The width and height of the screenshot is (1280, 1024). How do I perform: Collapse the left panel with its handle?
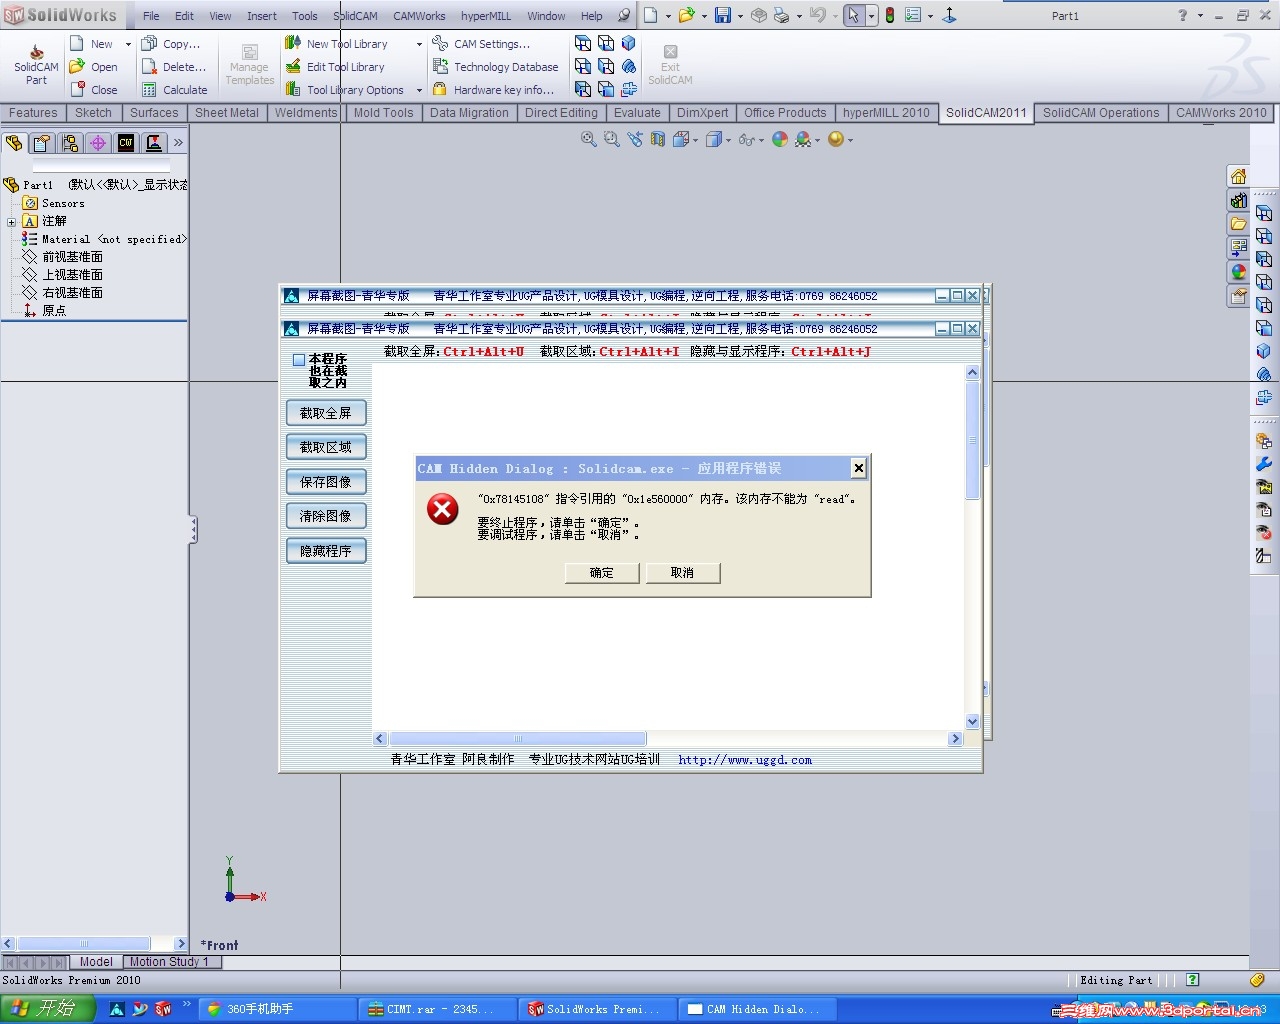pyautogui.click(x=193, y=529)
